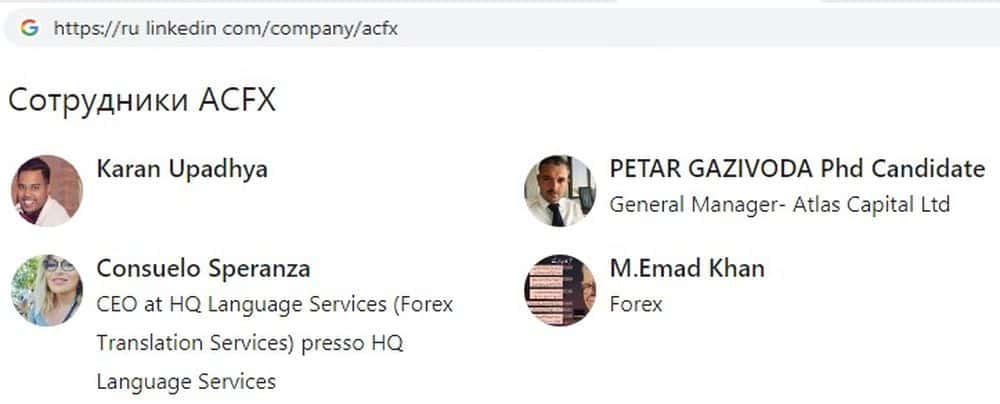Click the "Сотрудники ACFX" heading
Image resolution: width=1000 pixels, height=404 pixels.
click(x=141, y=101)
